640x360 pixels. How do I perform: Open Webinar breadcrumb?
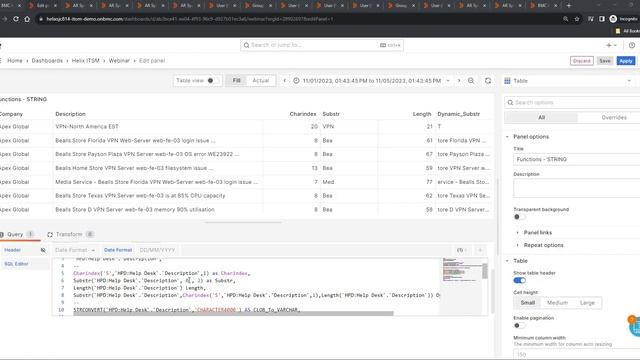click(x=119, y=61)
